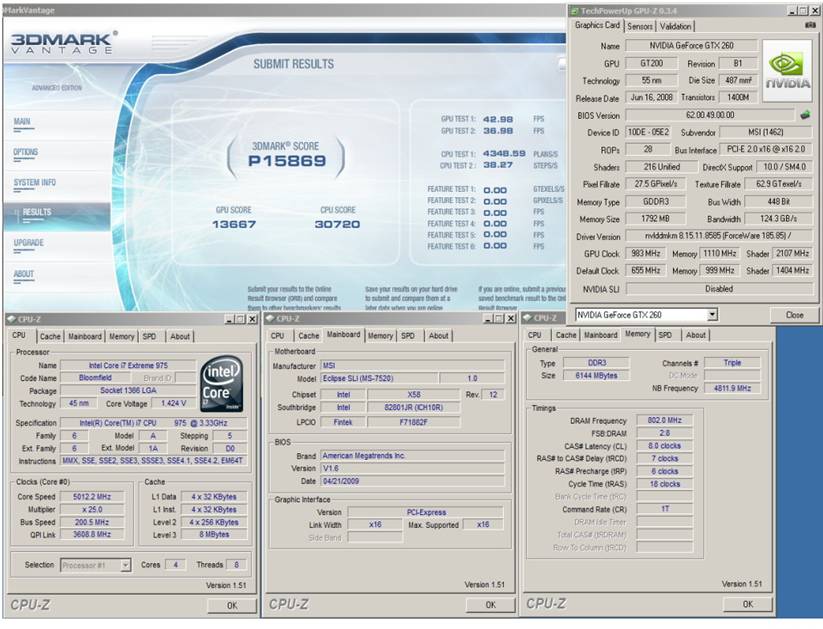Viewport: 823px width, 629px height.
Task: Switch to the Validation tab in GPU-Z
Action: [676, 26]
